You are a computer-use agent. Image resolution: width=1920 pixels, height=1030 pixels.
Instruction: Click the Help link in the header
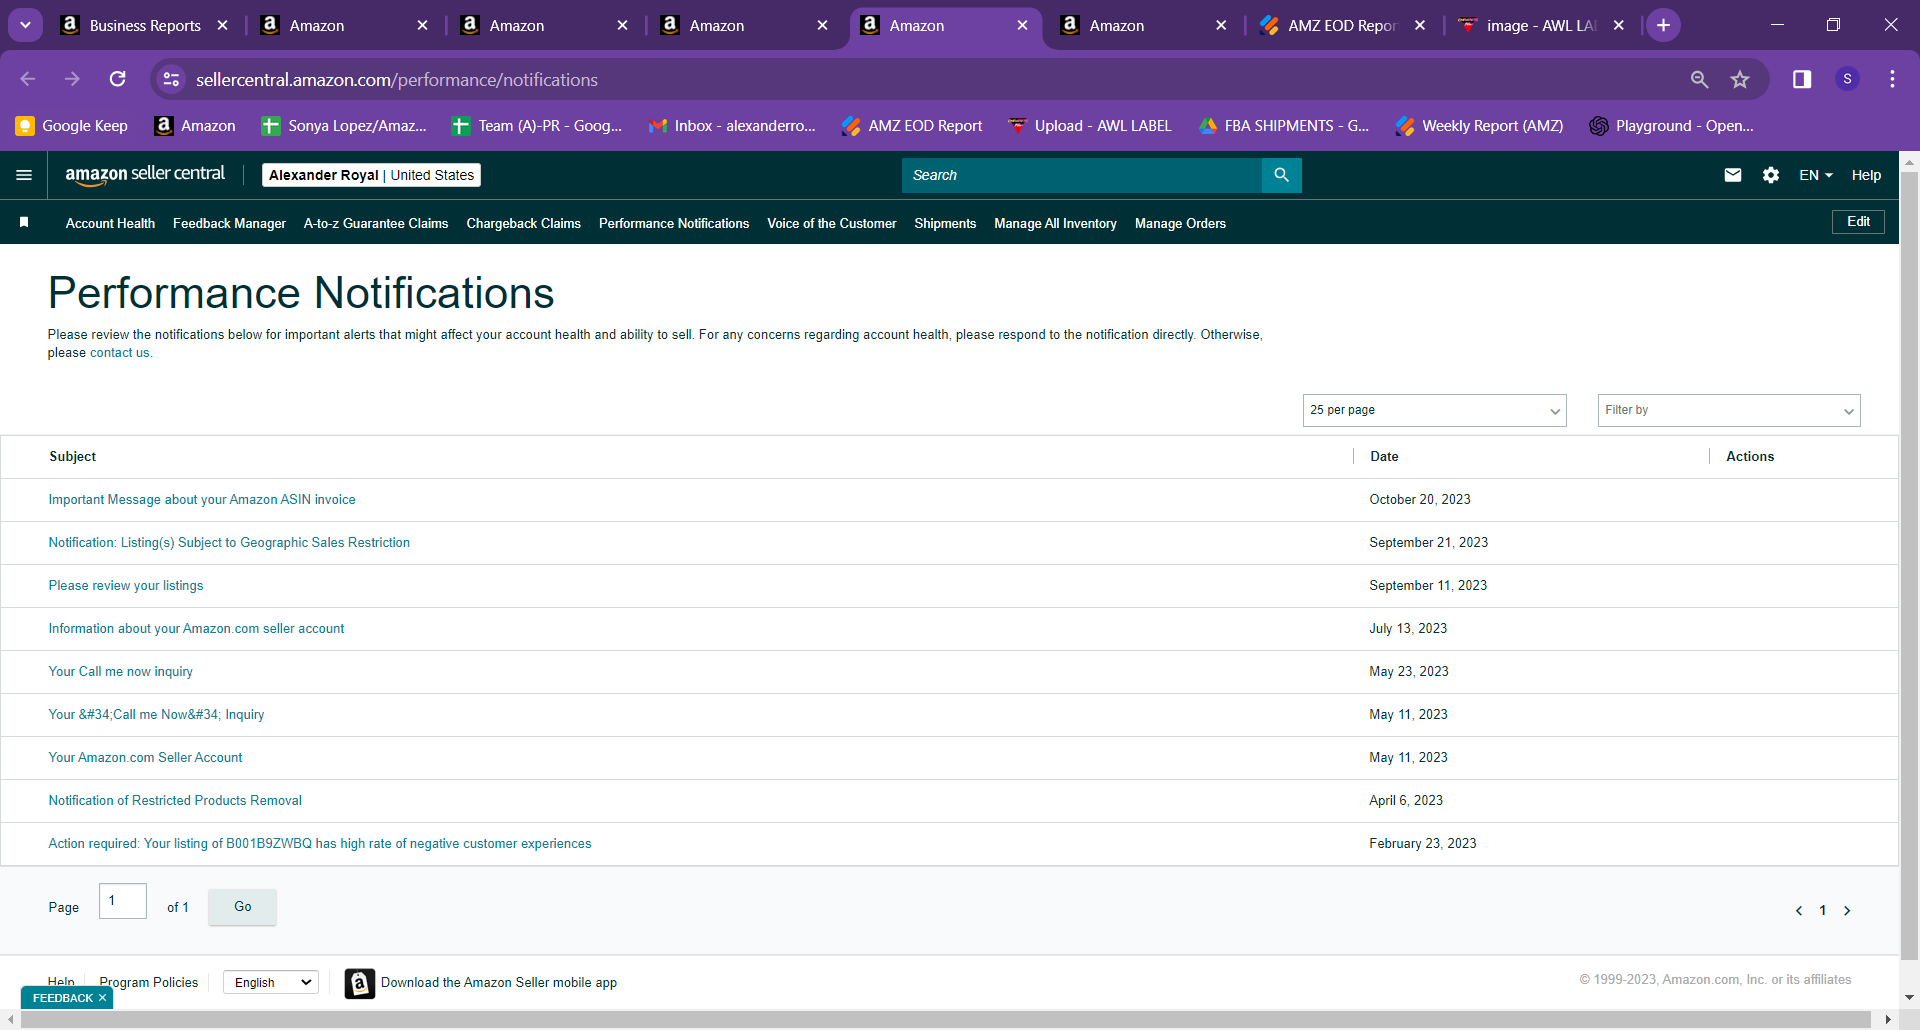(x=1866, y=175)
